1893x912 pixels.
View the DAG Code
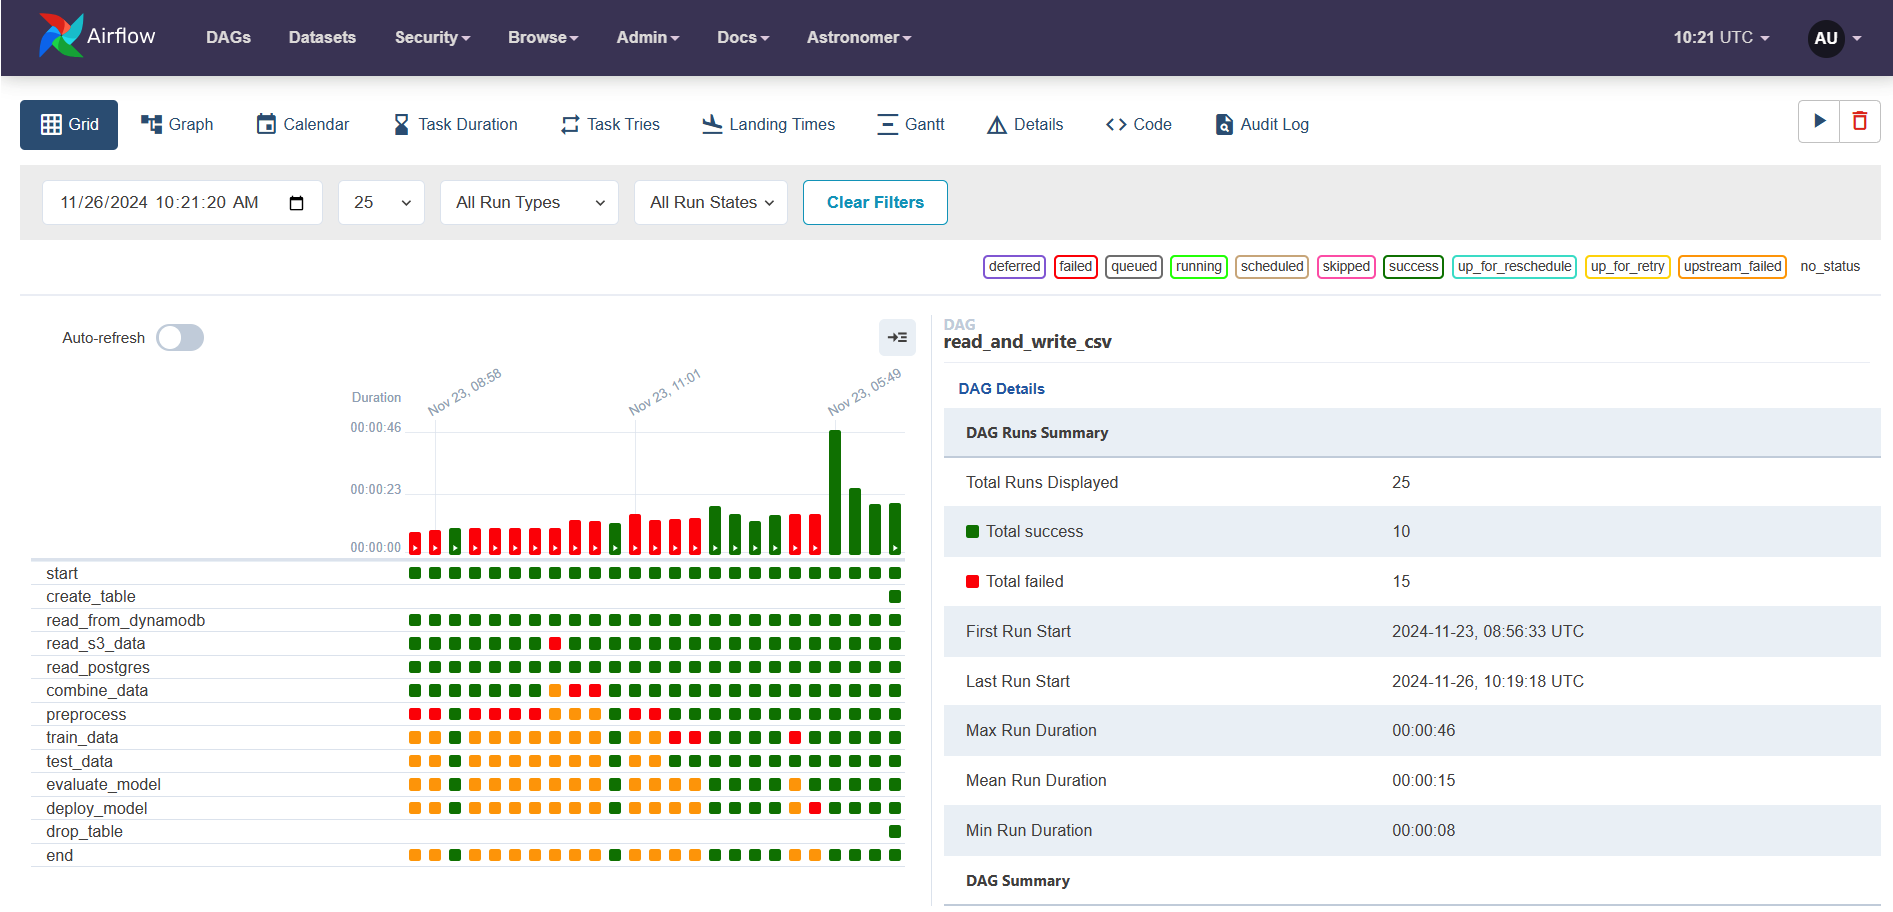tap(1138, 125)
